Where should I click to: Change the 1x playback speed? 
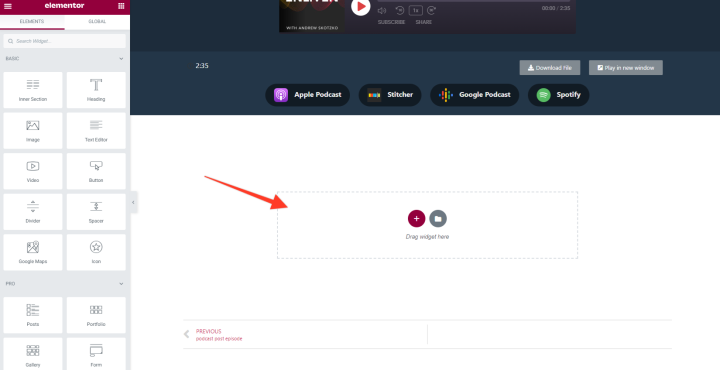(416, 10)
